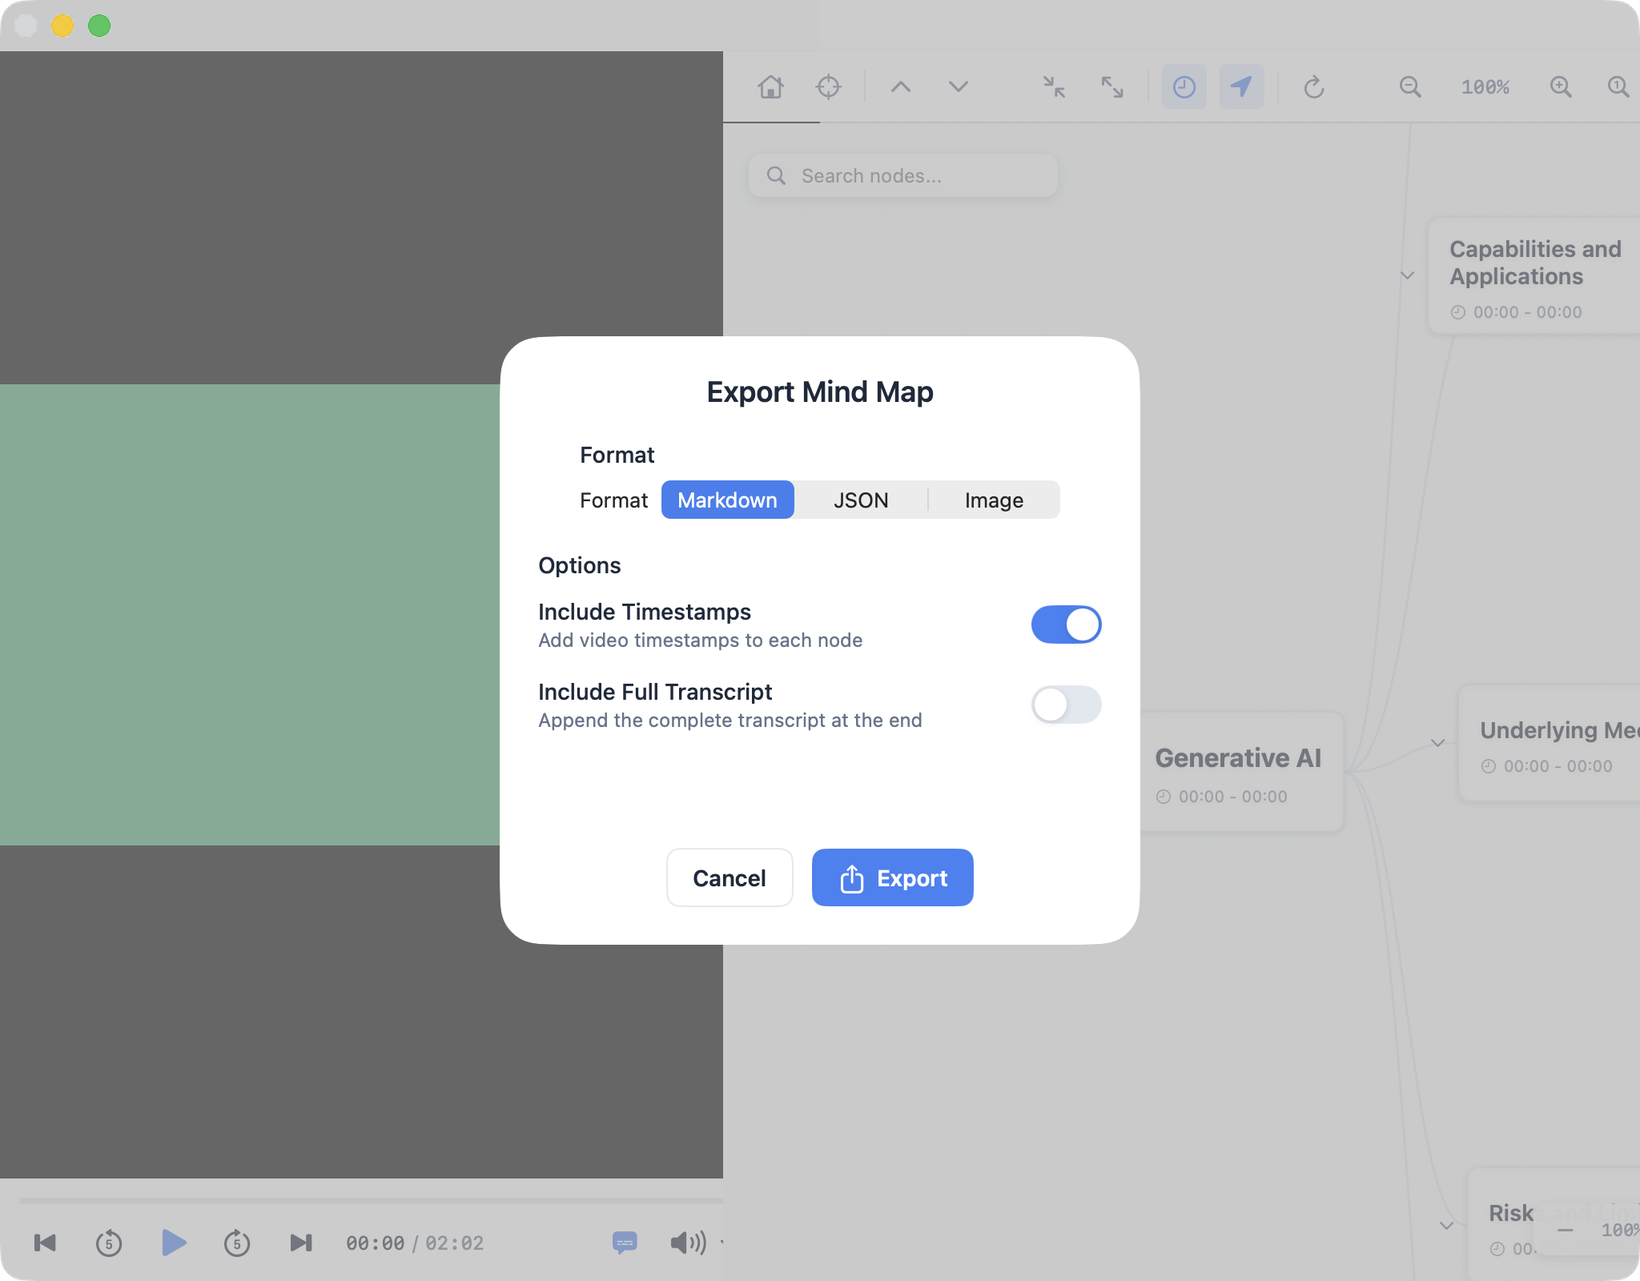Click the minus button in the zoom widget
This screenshot has width=1640, height=1281.
point(1565,1230)
